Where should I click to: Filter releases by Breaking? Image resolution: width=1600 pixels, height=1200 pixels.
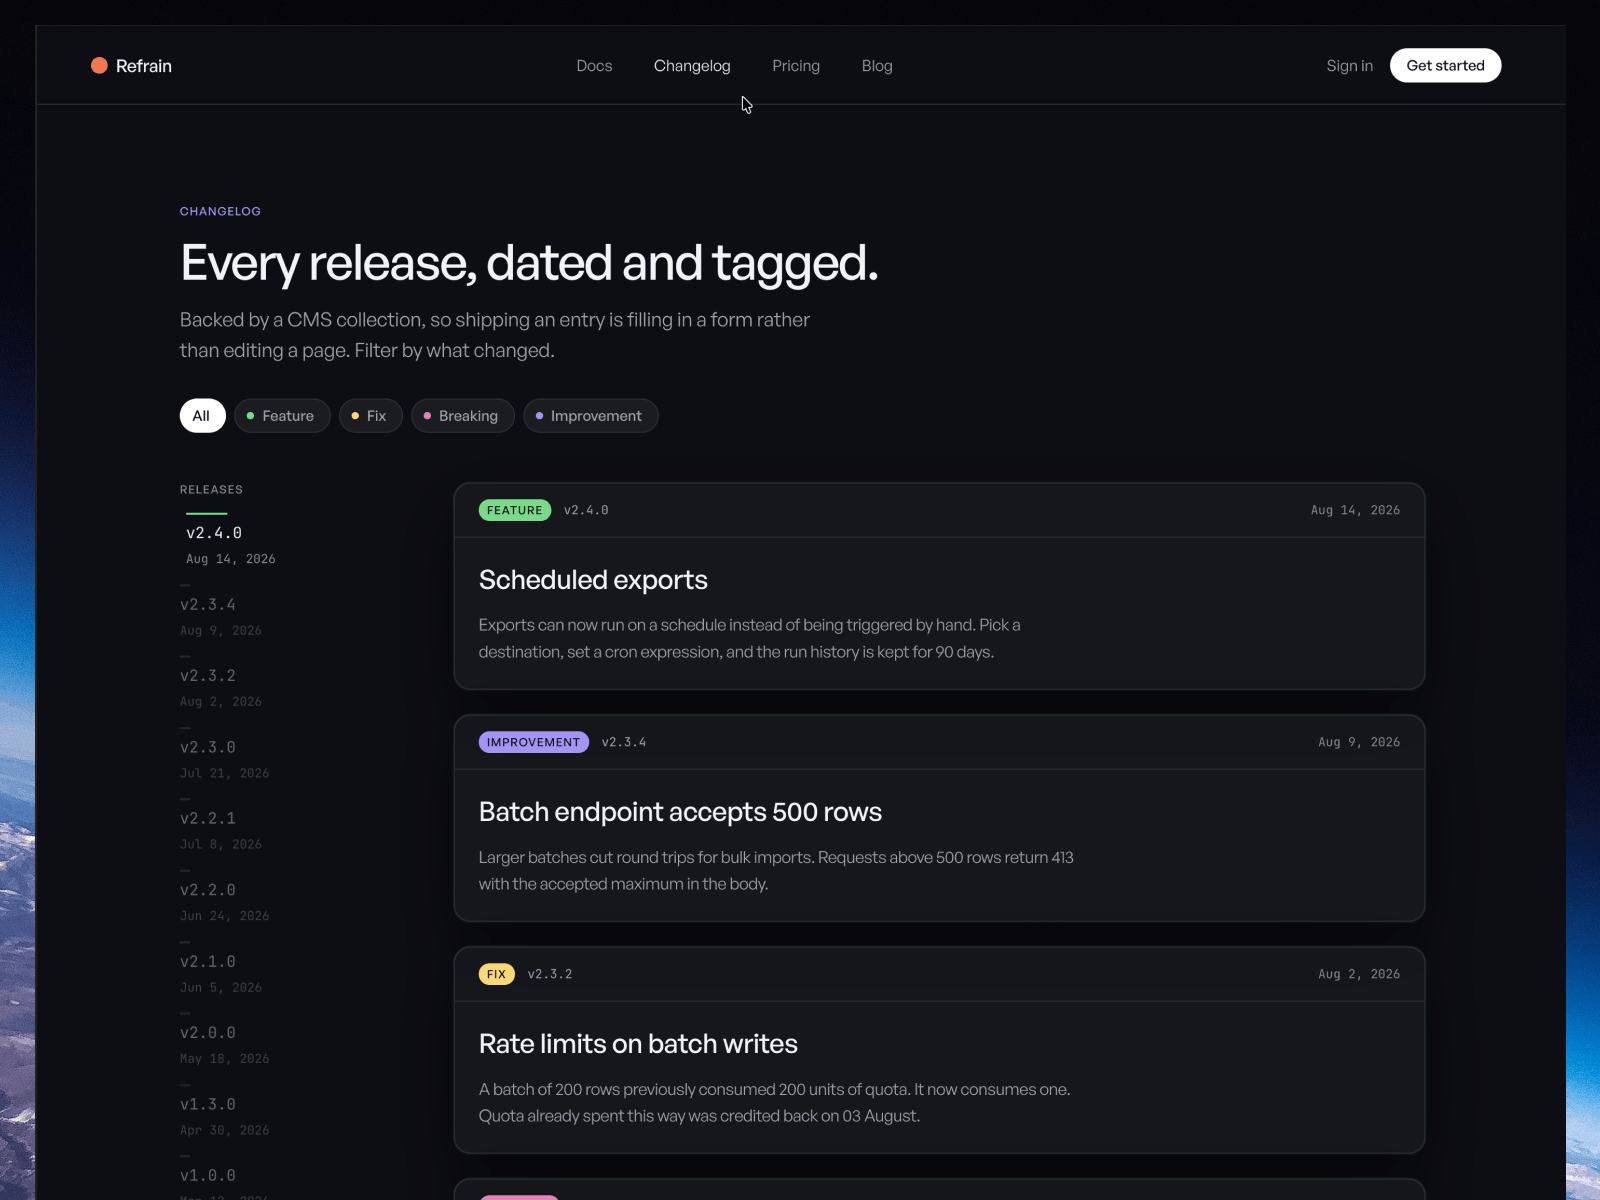tap(462, 416)
